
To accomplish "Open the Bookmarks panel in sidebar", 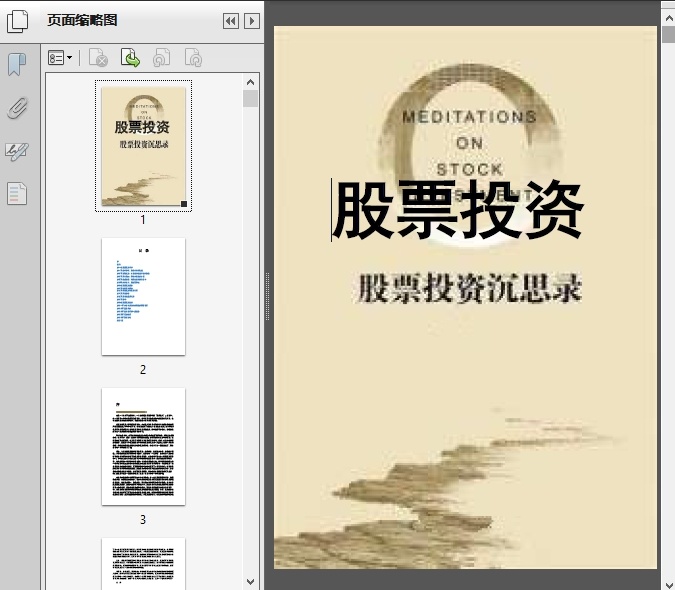I will point(17,65).
